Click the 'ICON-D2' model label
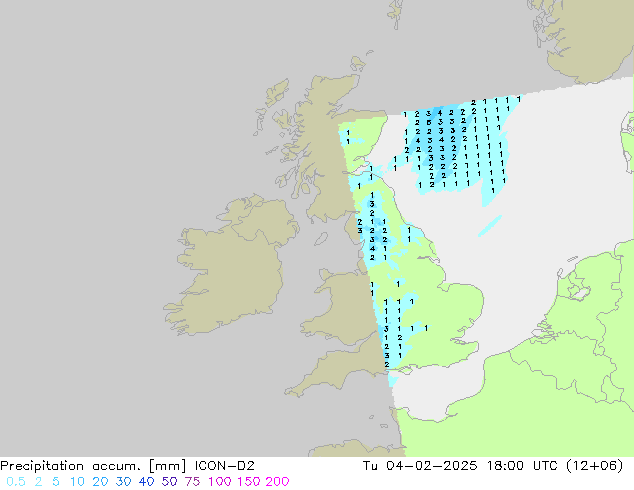Screen dimensions: 634x490 click(224, 466)
